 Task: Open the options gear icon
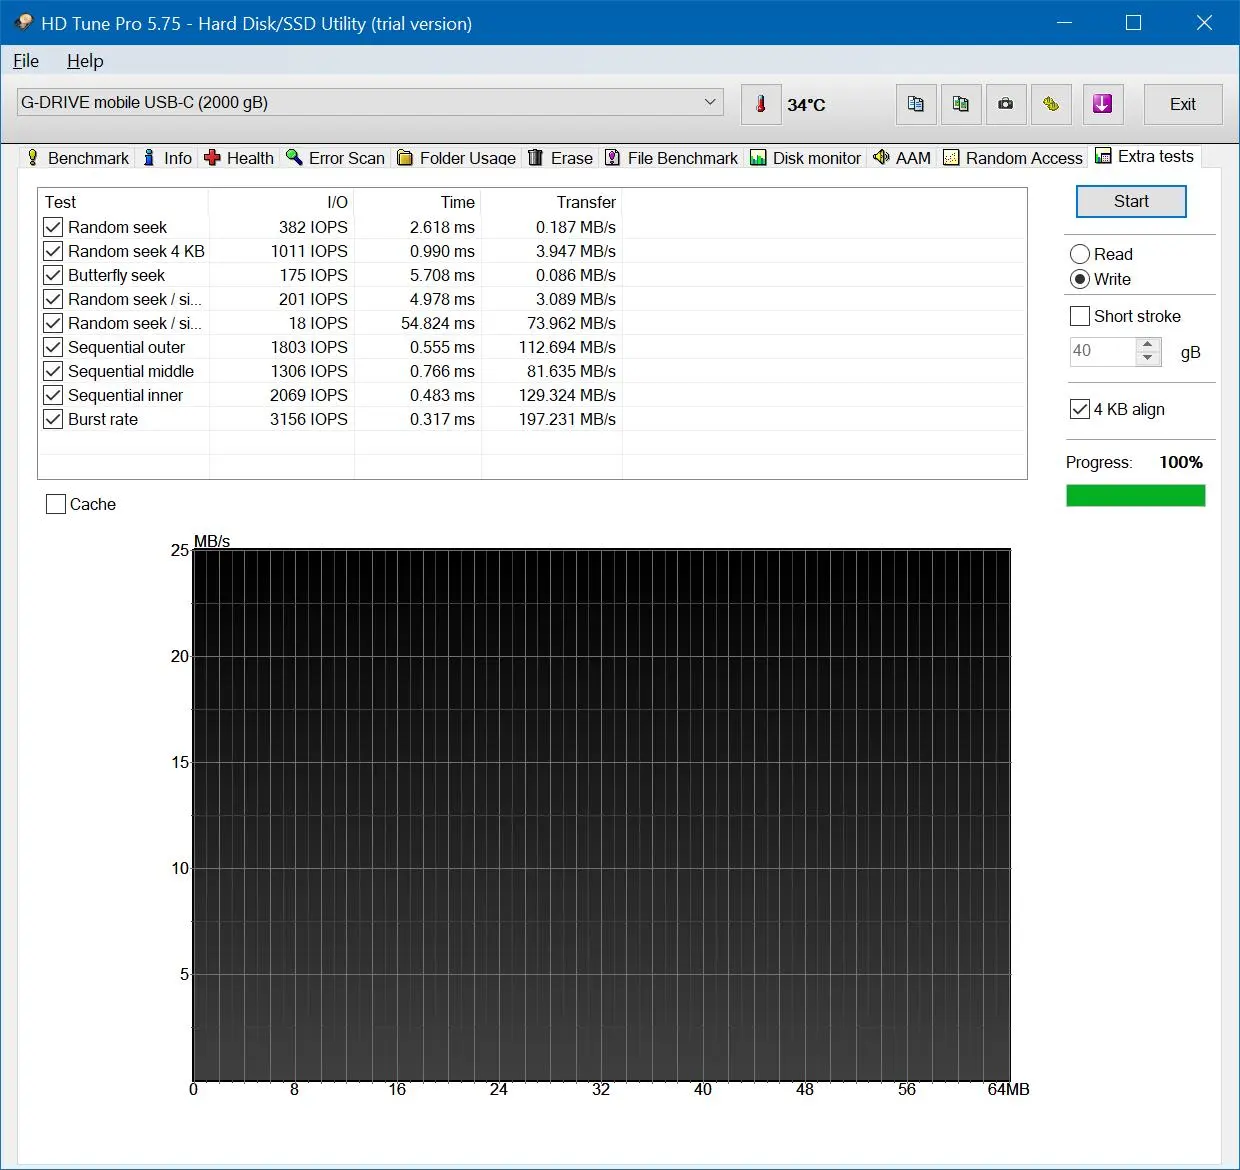coord(1051,104)
